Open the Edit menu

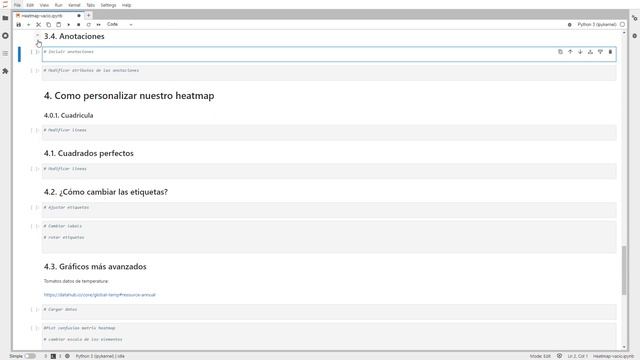30,5
